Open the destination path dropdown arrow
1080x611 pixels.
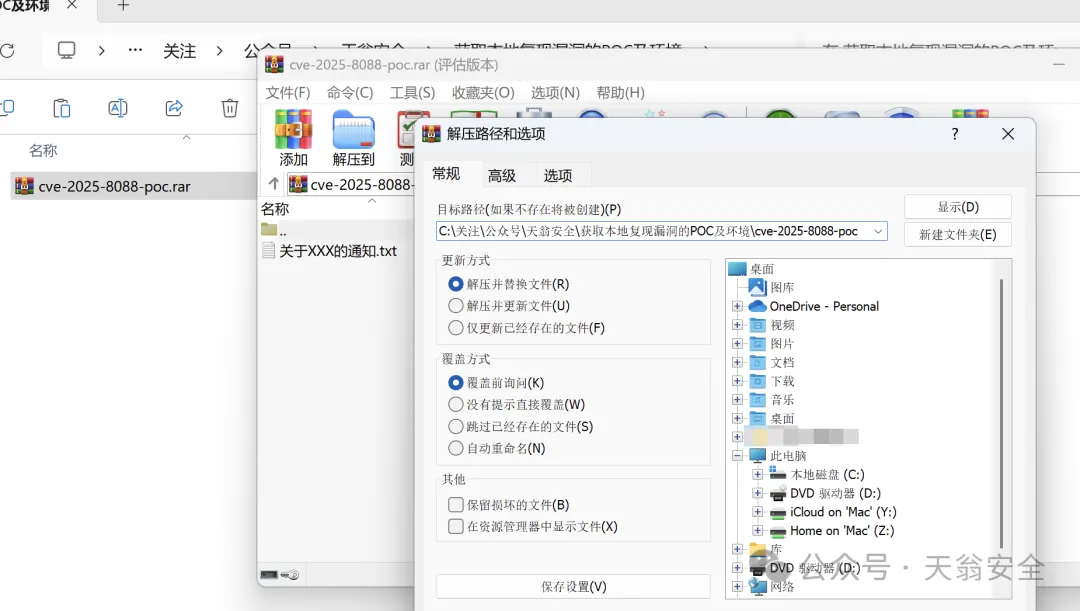(878, 231)
